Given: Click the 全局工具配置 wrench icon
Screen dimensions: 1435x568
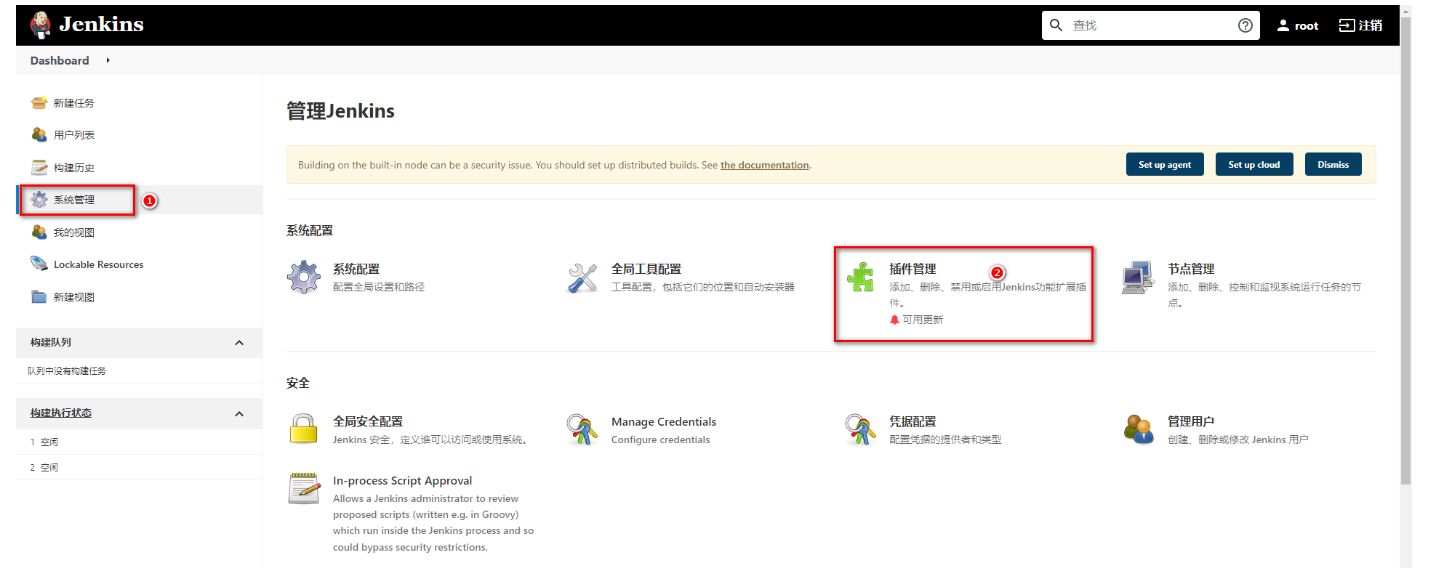Looking at the screenshot, I should pos(582,277).
